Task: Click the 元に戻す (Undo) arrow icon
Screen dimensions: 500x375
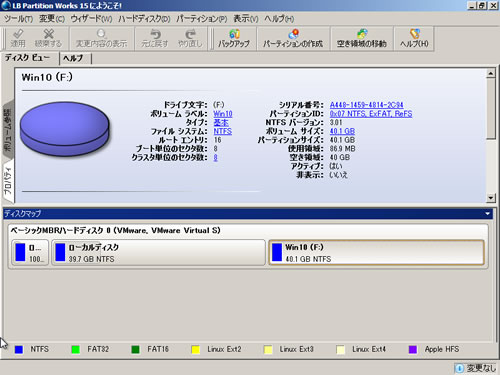Action: click(x=155, y=34)
